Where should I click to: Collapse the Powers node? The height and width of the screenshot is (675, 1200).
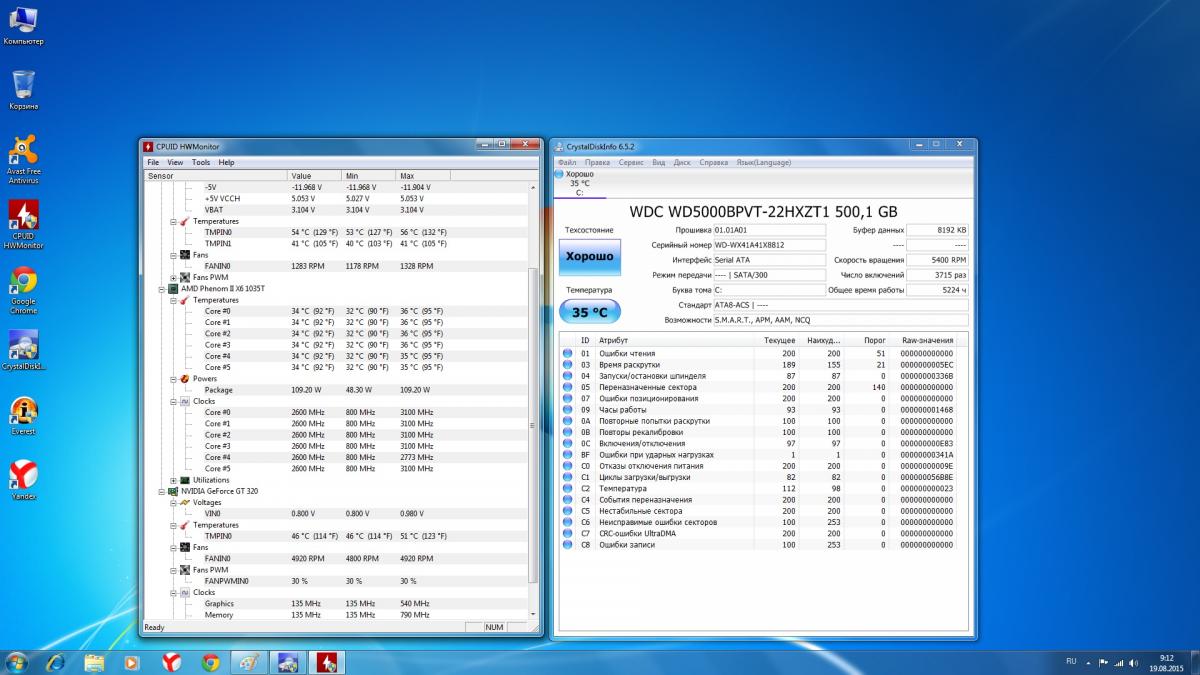click(x=173, y=379)
